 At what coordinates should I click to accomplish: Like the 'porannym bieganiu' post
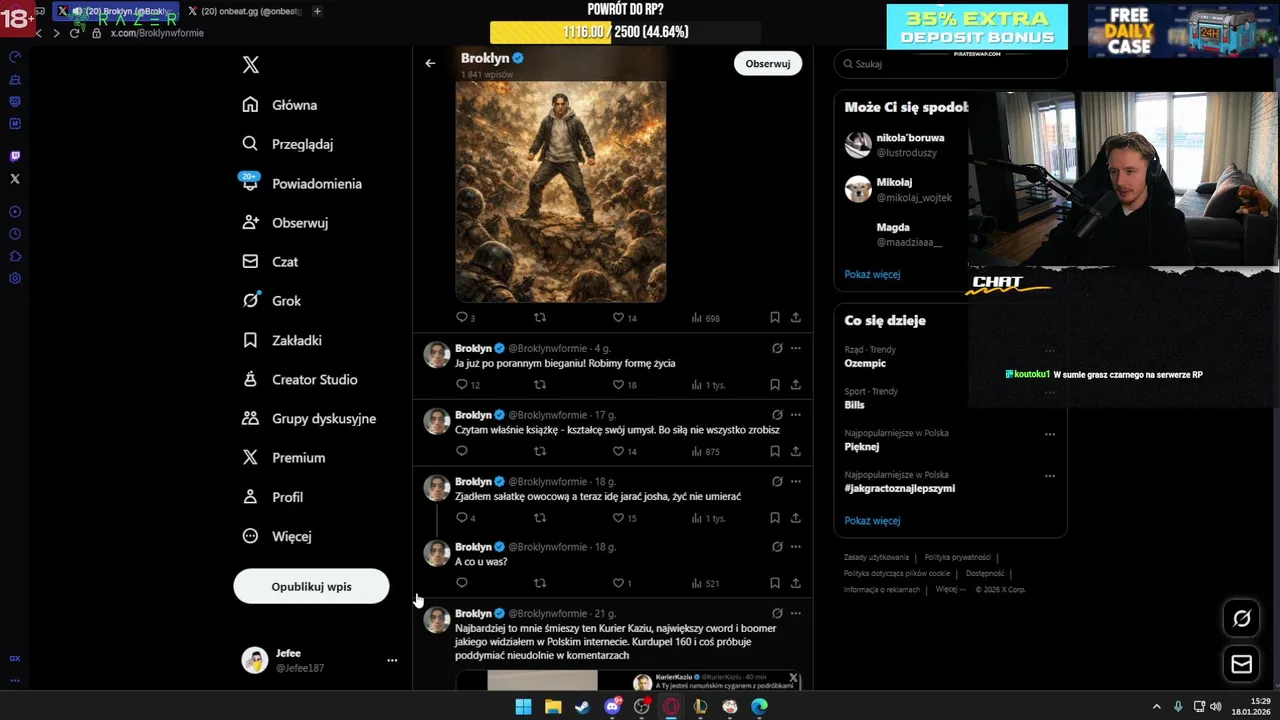pyautogui.click(x=618, y=384)
